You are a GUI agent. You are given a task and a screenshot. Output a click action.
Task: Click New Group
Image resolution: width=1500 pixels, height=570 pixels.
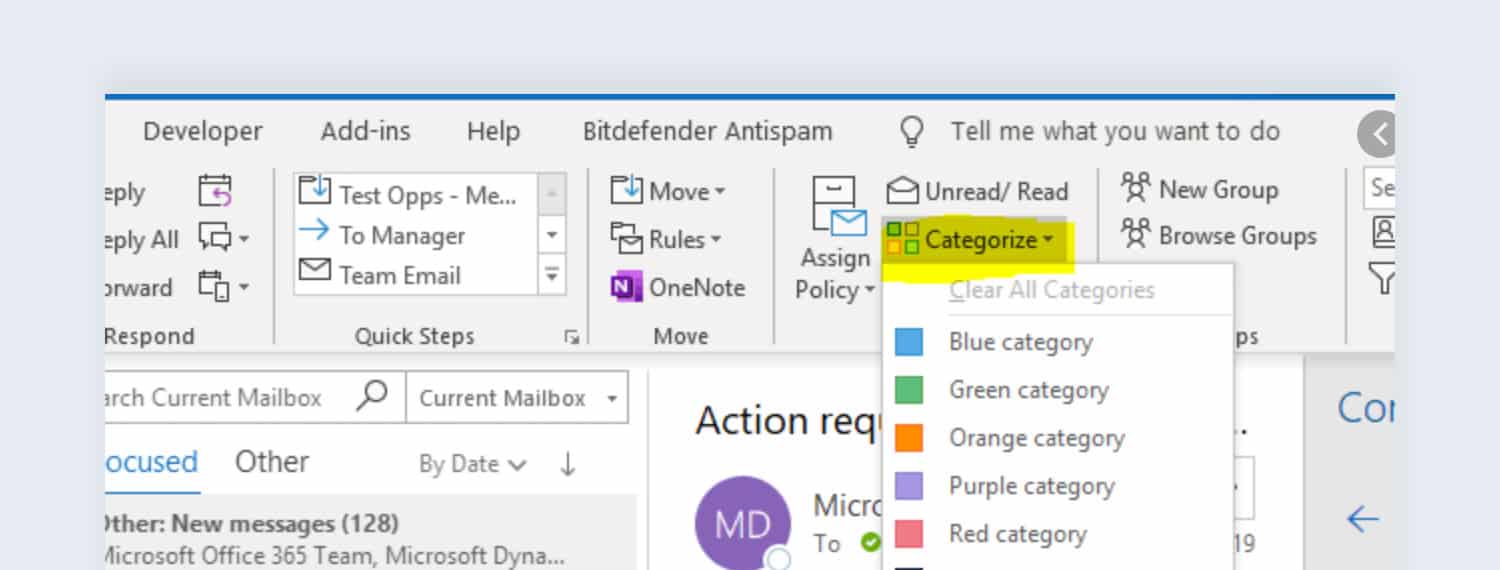coord(1199,188)
